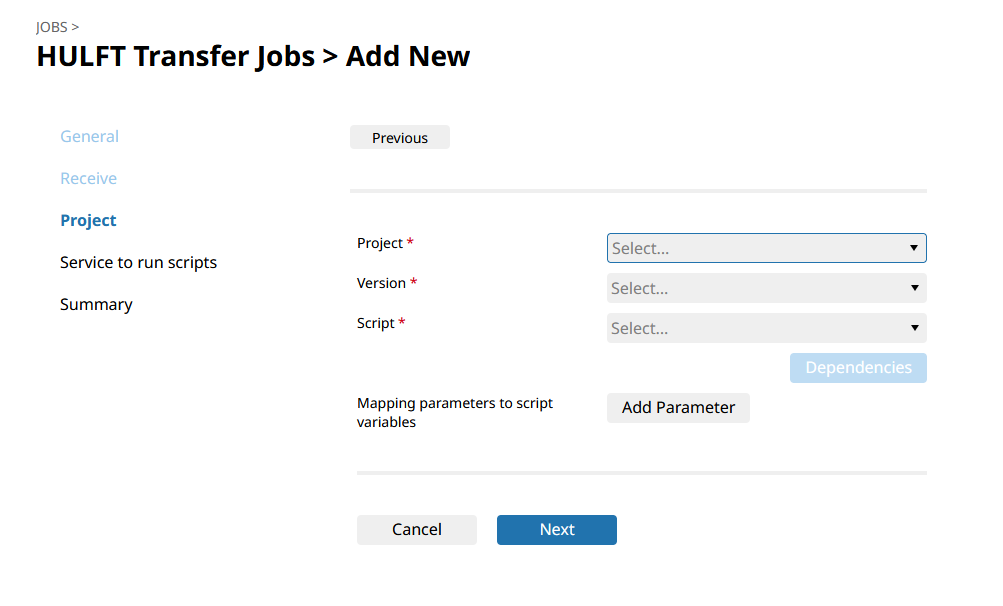The height and width of the screenshot is (606, 1003).
Task: Click the Project field label
Action: tap(380, 244)
